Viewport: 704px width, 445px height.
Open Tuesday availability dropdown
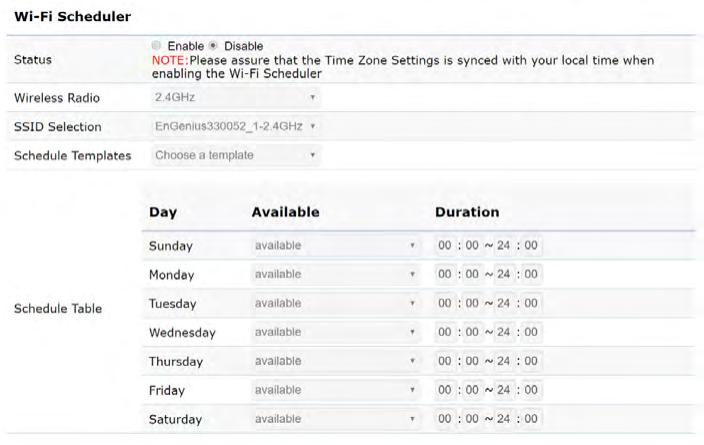pyautogui.click(x=335, y=303)
